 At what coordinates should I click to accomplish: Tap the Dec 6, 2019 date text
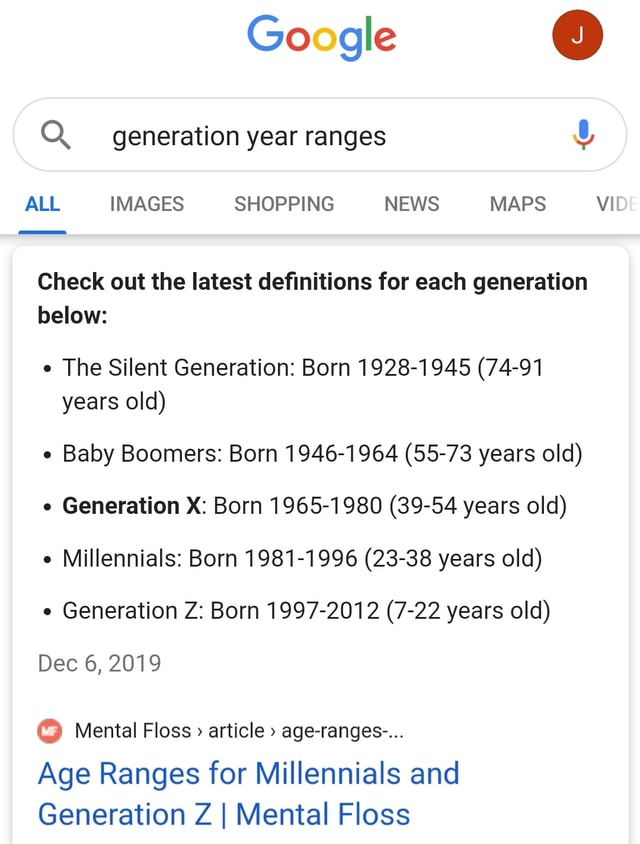[100, 663]
